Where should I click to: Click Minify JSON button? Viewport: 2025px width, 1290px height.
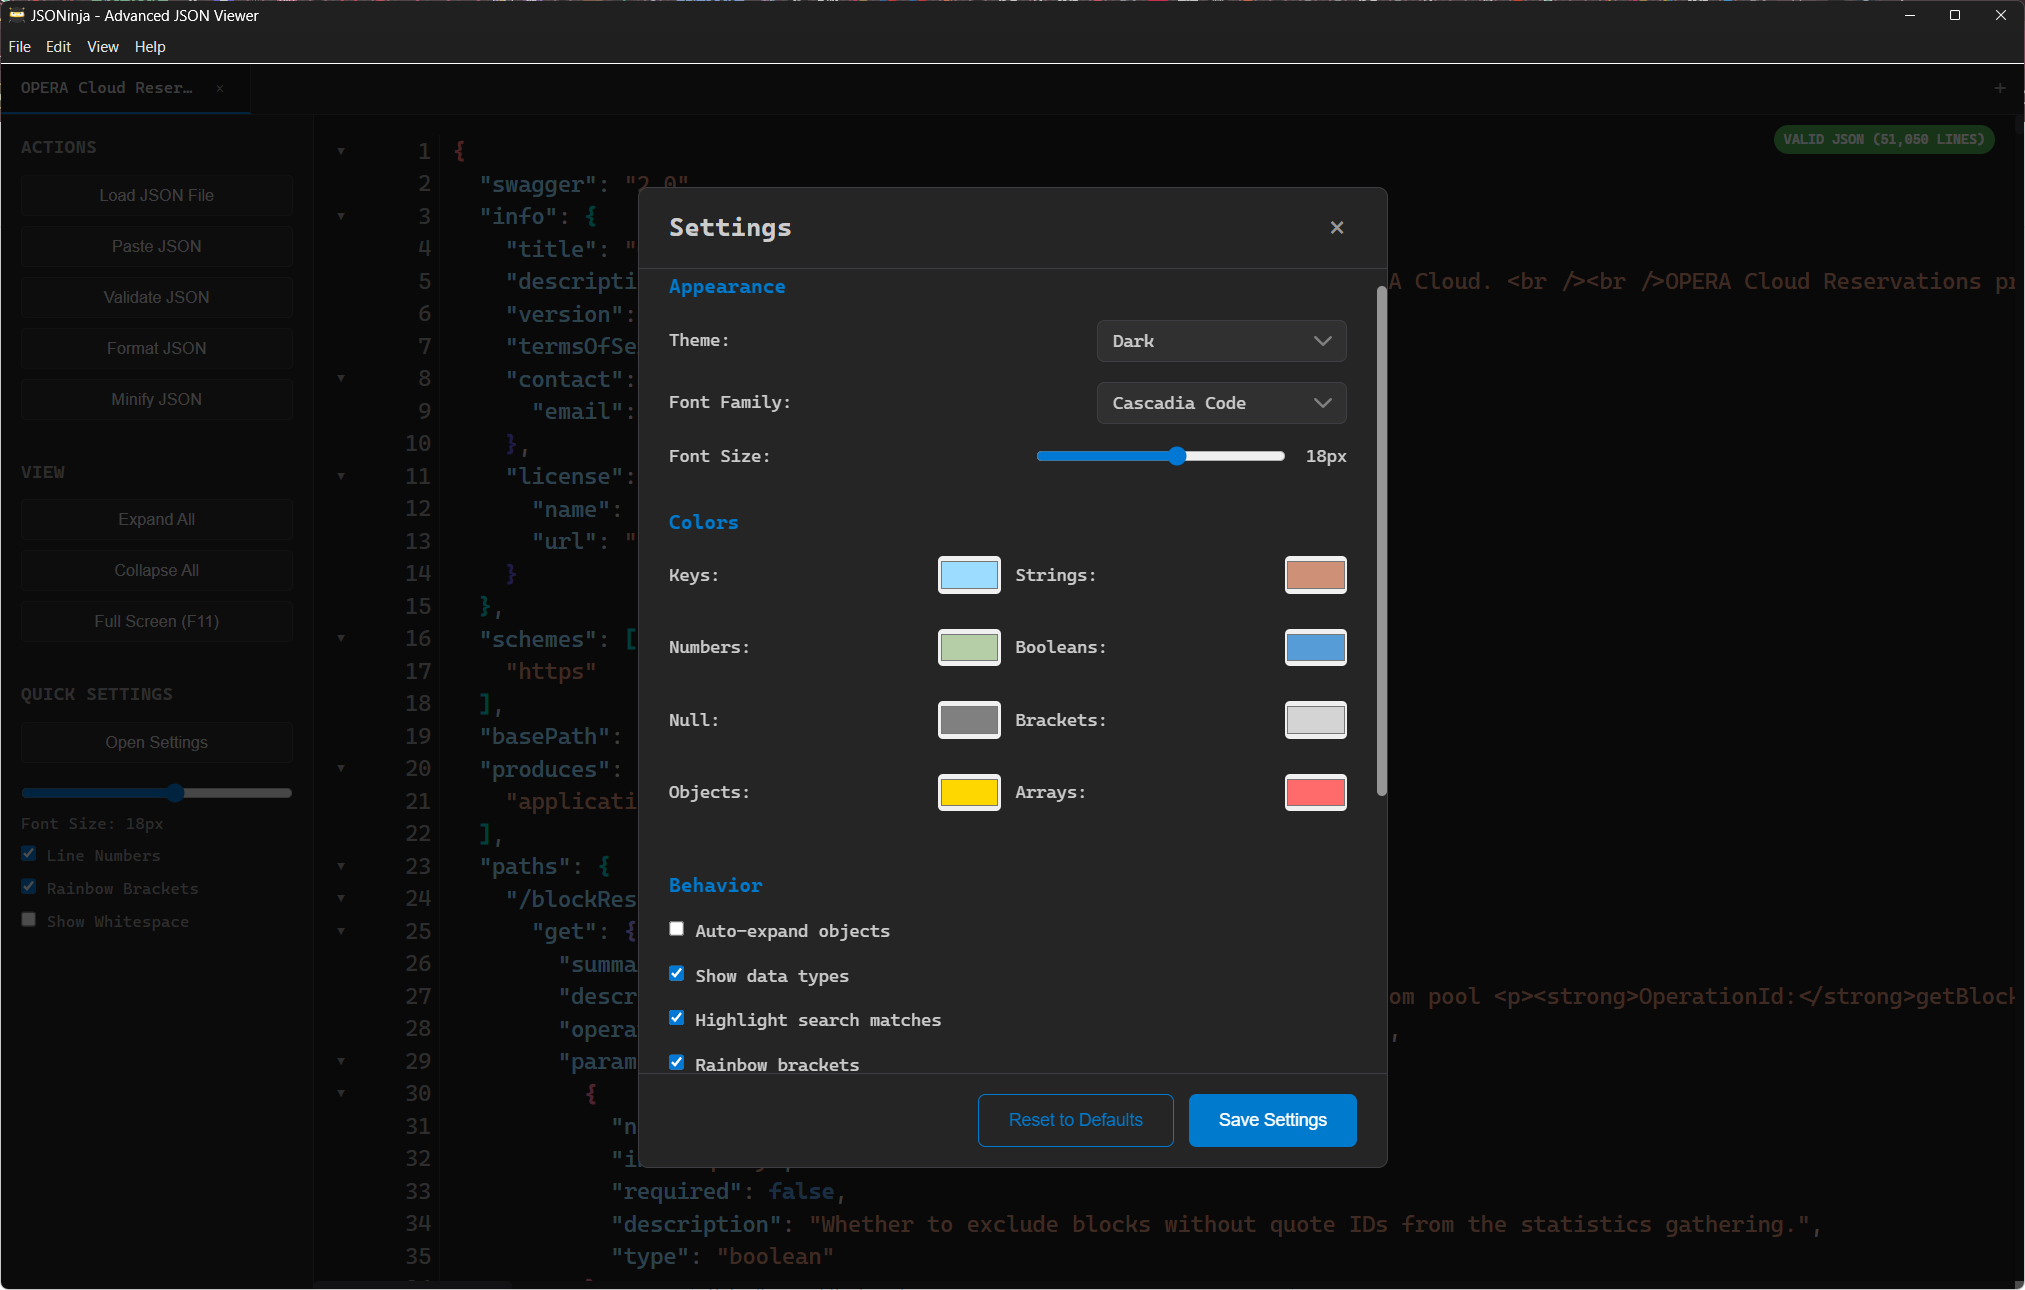(157, 399)
